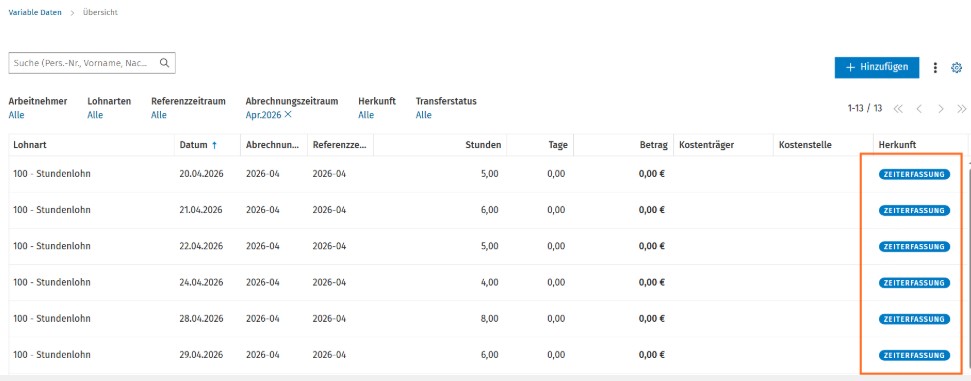The width and height of the screenshot is (971, 381).
Task: Select date cell 21.04.2026
Action: [x=201, y=210]
